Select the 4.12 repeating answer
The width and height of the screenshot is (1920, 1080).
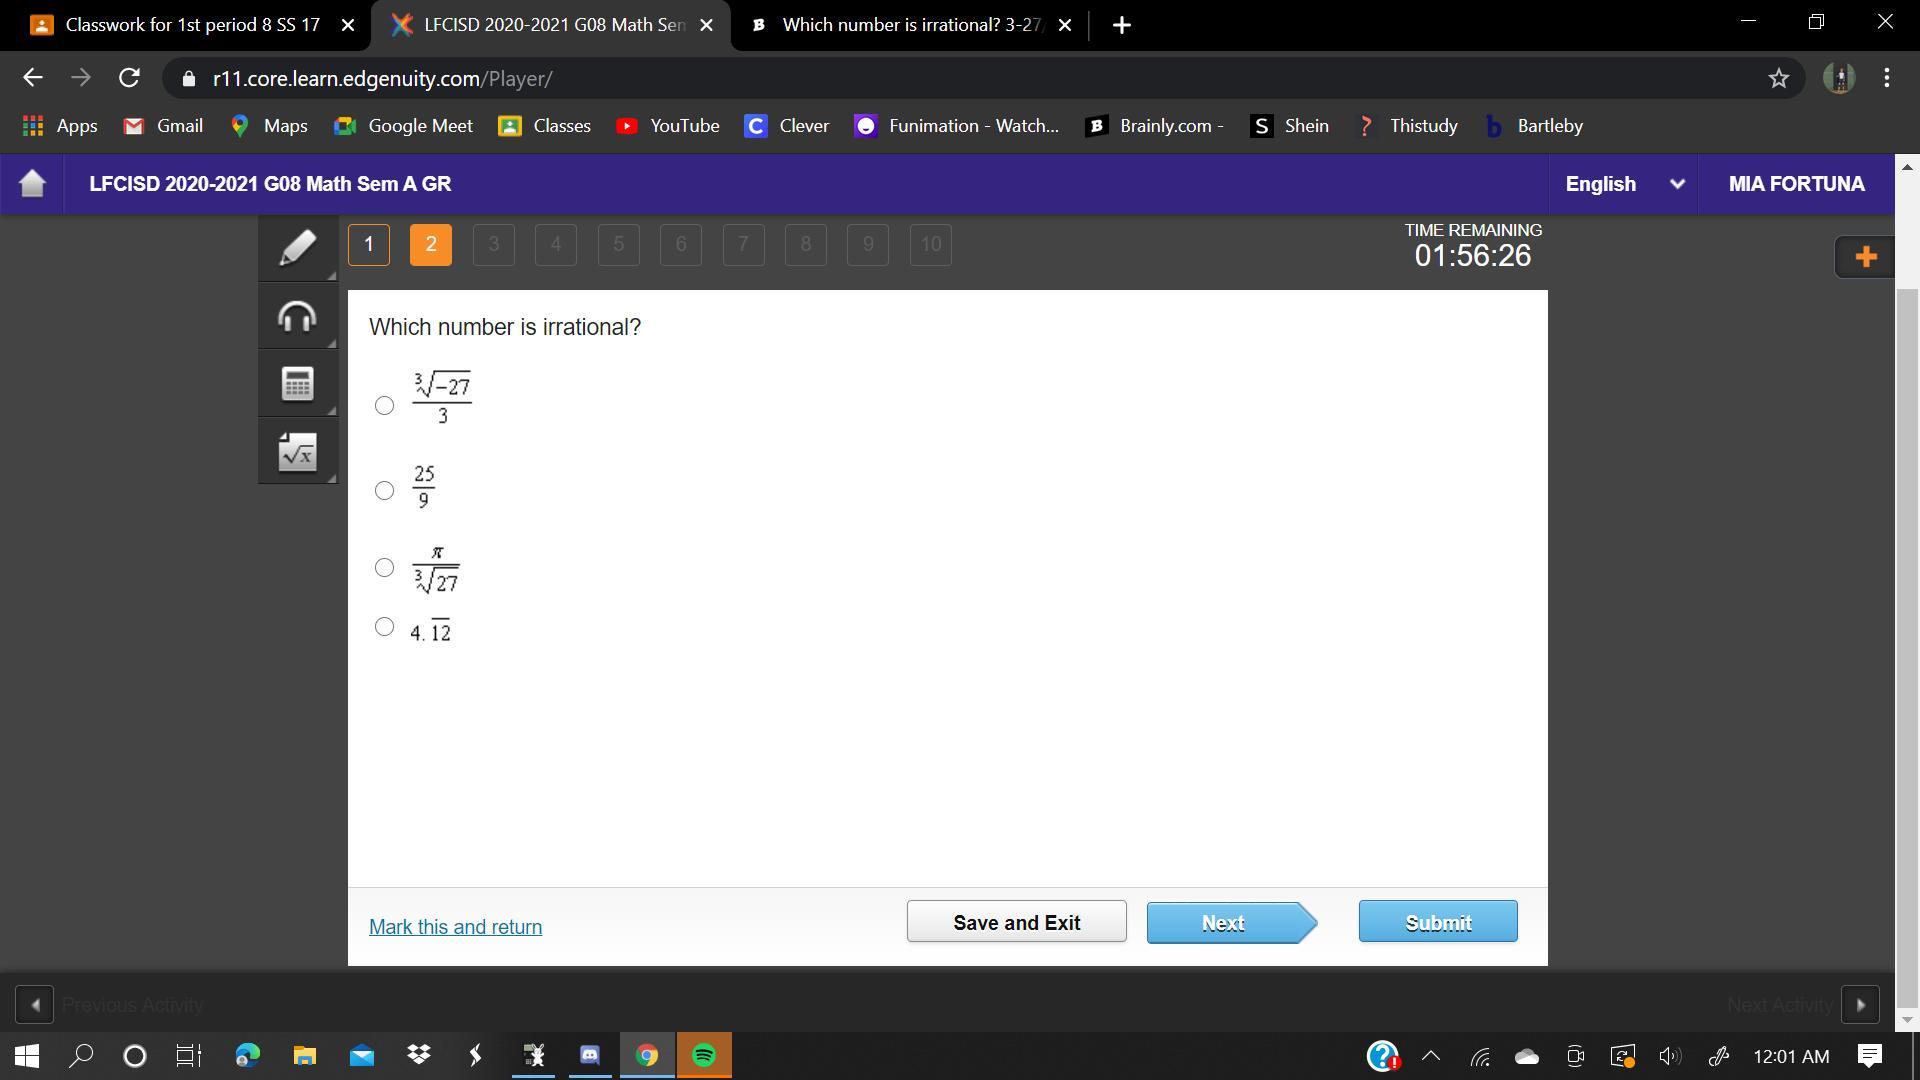384,627
